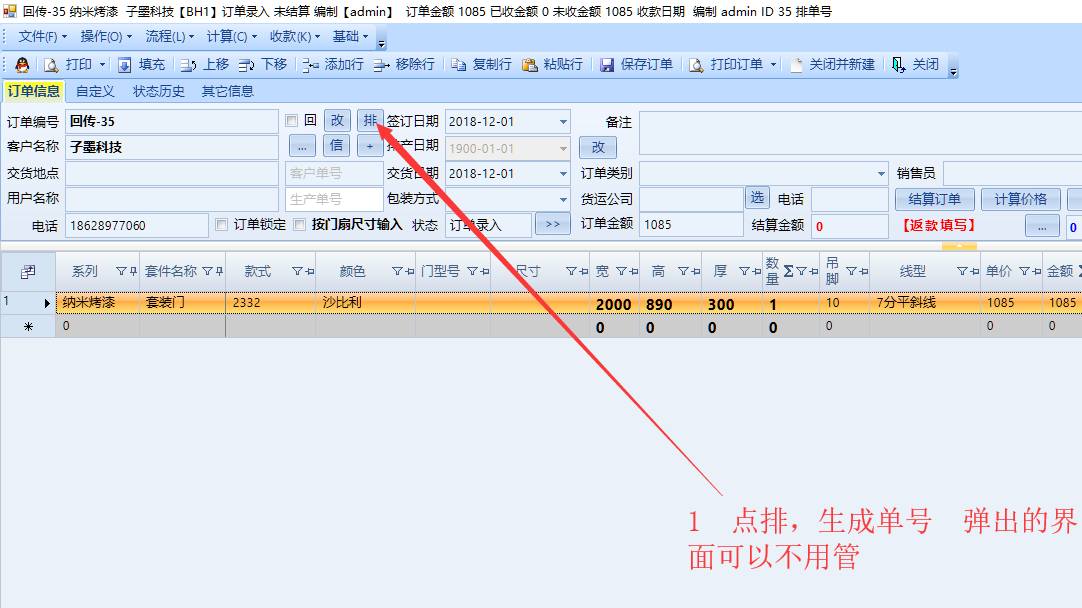The width and height of the screenshot is (1082, 608).
Task: Copy row using 复制行
Action: point(481,65)
